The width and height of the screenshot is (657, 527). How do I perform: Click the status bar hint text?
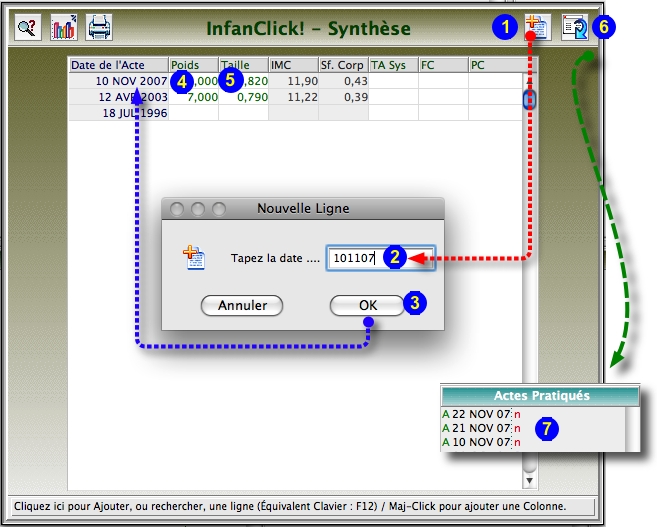tap(290, 506)
